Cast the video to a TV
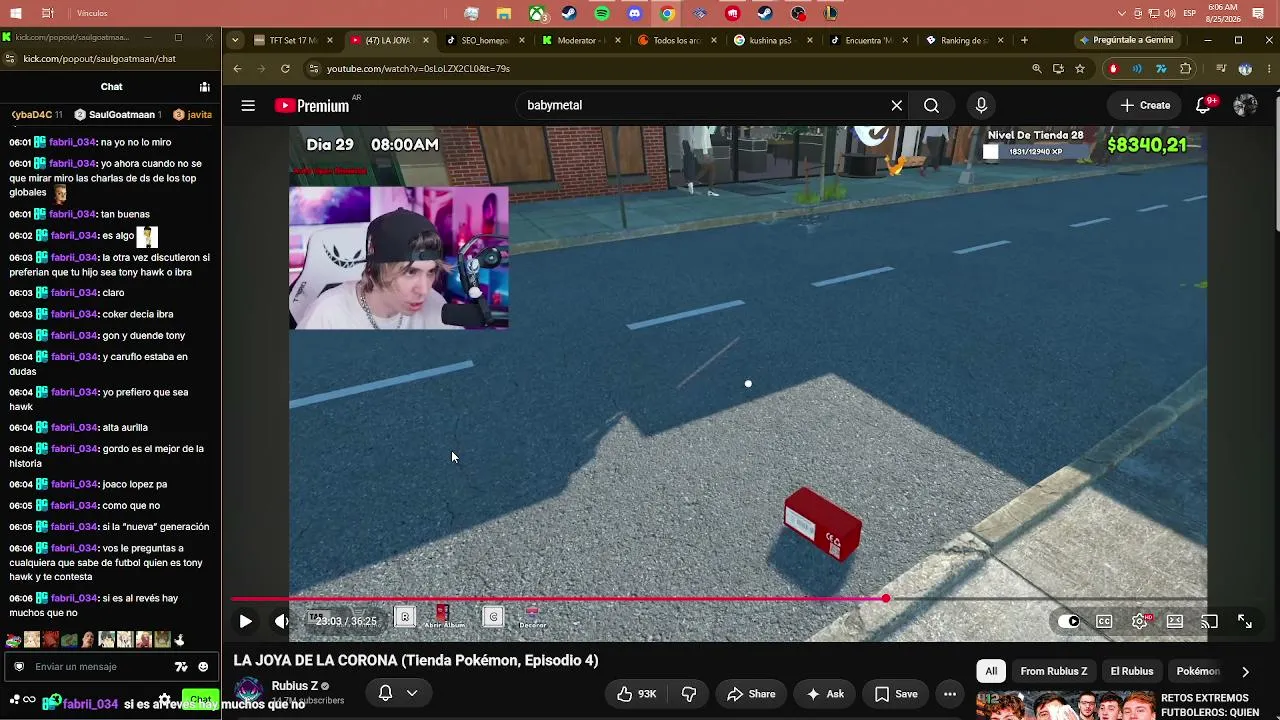The image size is (1280, 720). [x=1210, y=621]
